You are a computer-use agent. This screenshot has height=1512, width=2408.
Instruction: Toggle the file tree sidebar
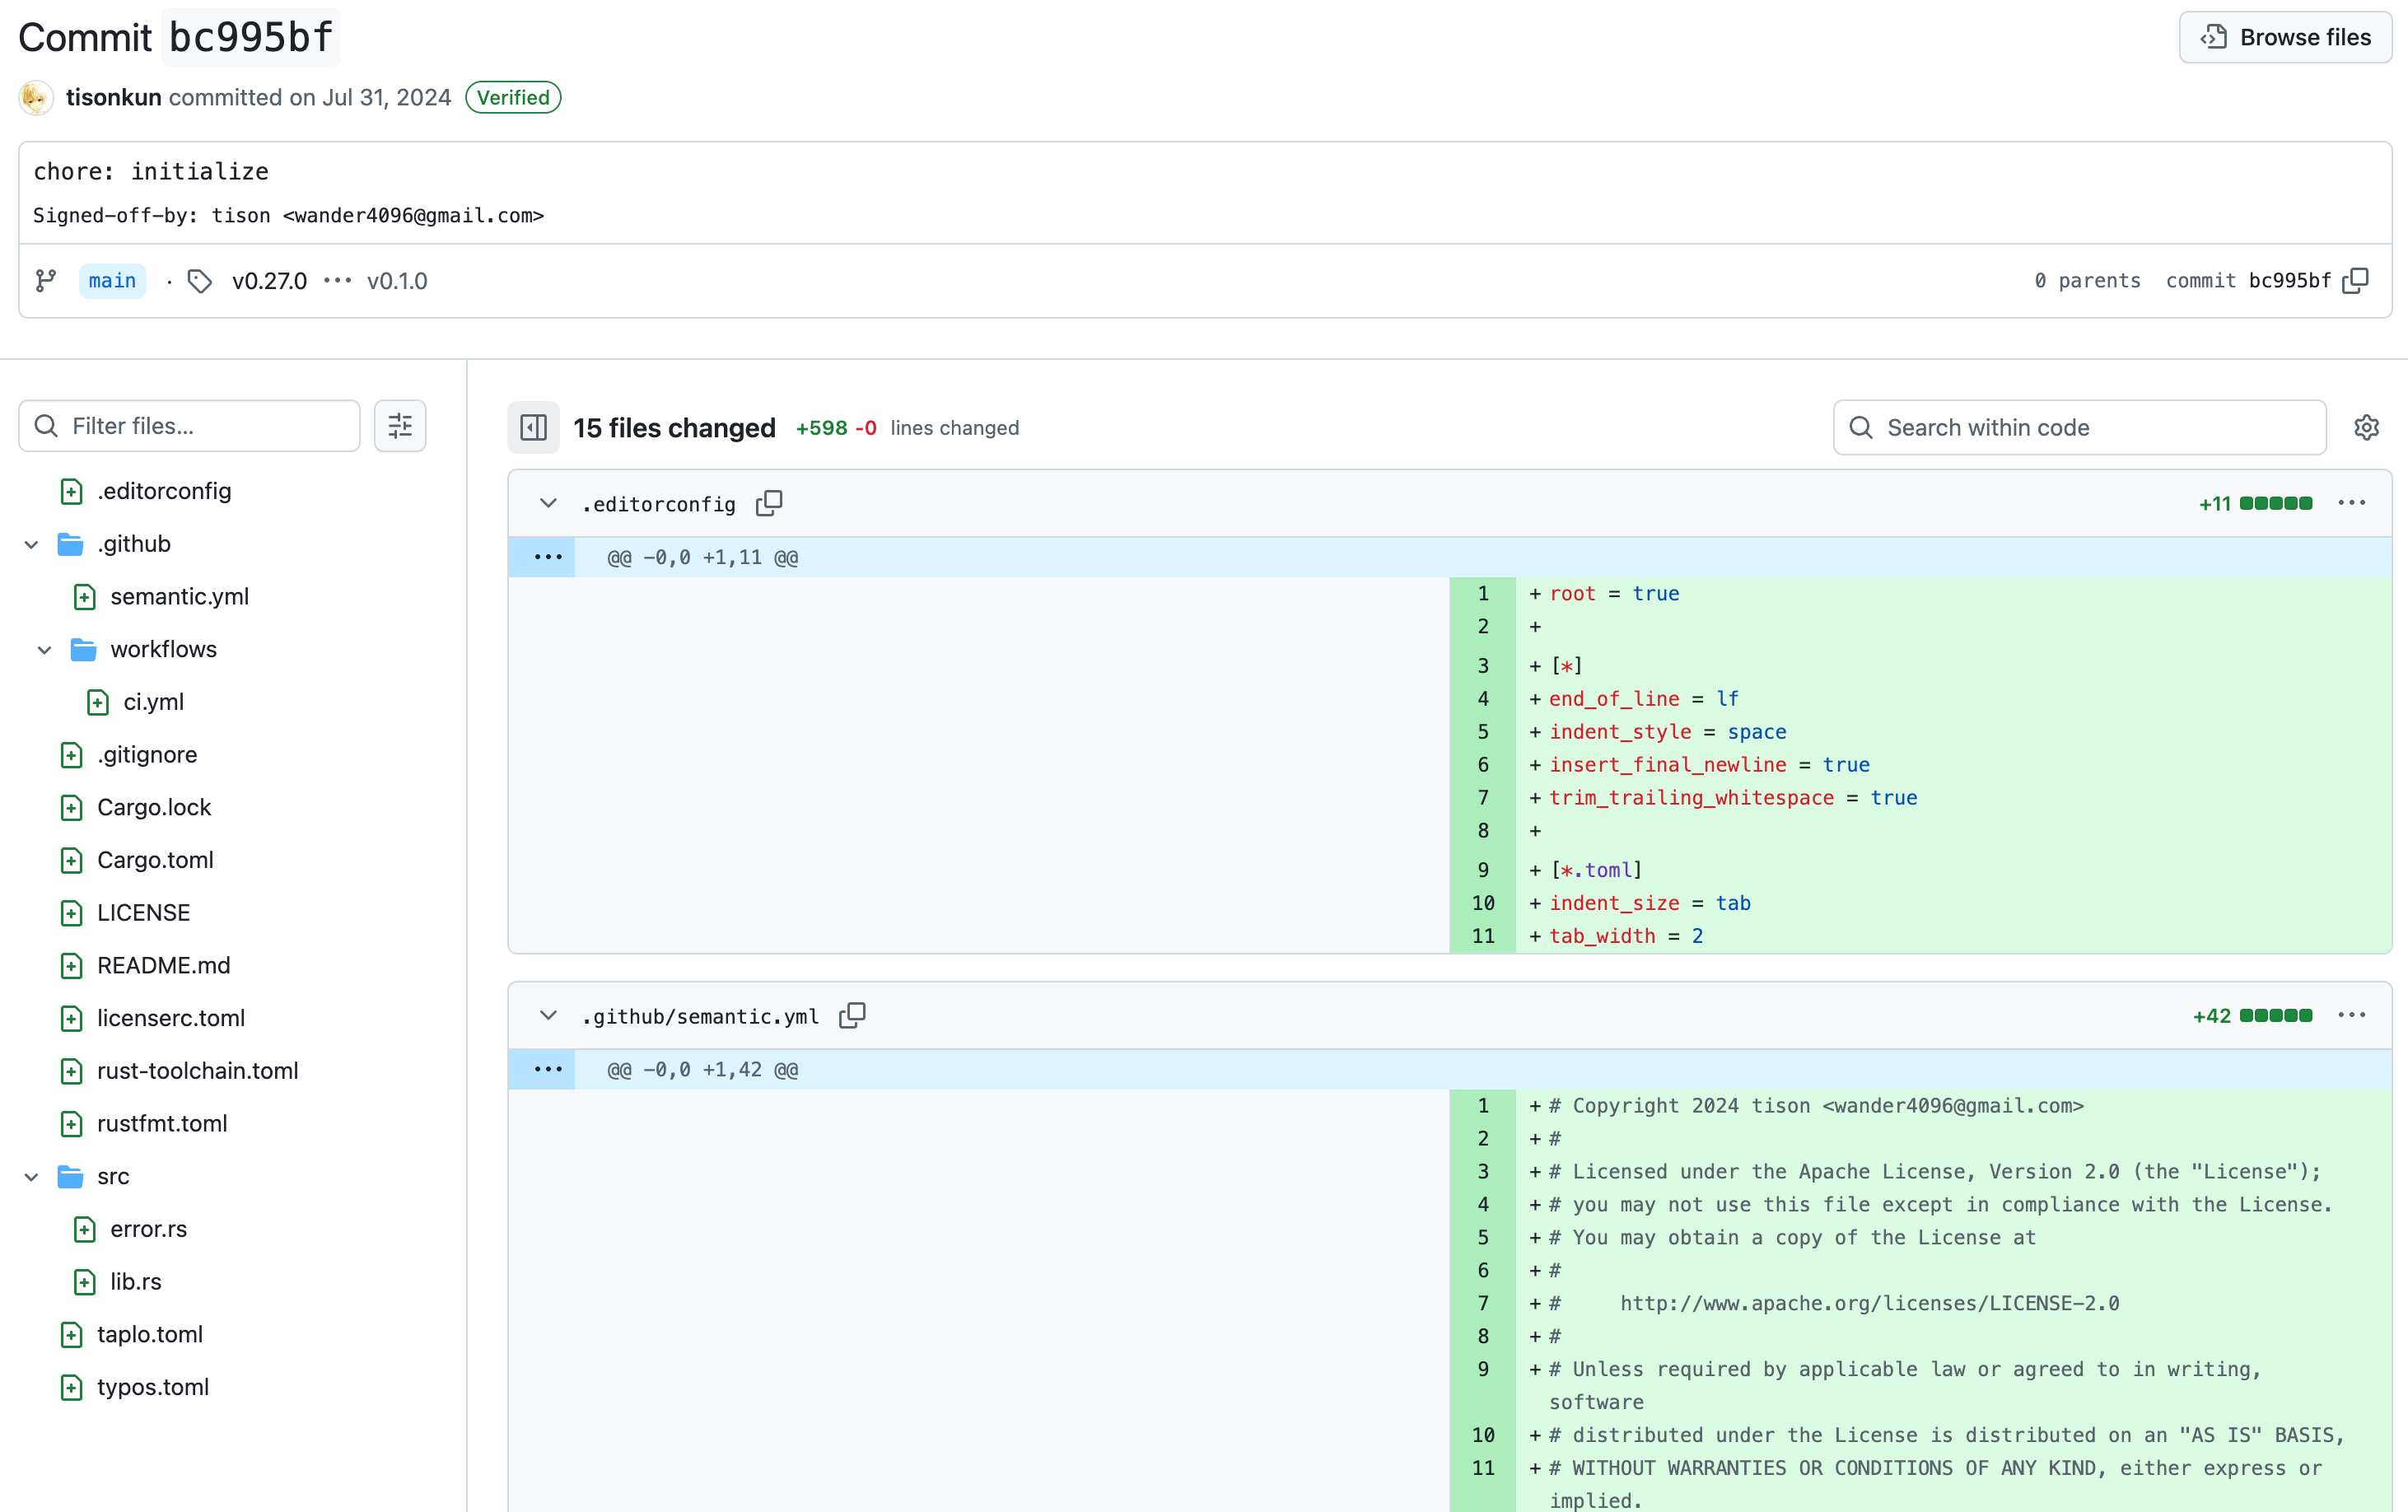click(x=533, y=428)
